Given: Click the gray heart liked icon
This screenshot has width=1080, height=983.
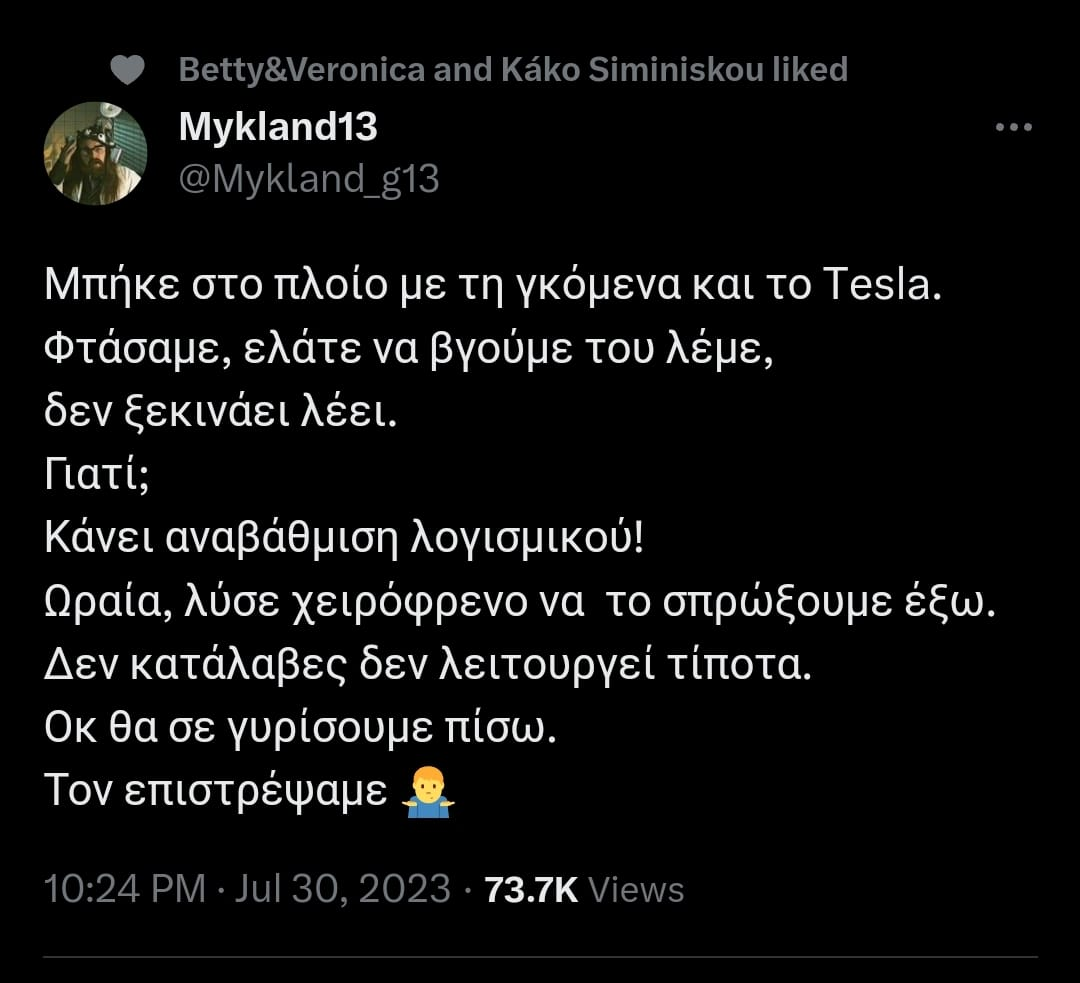Looking at the screenshot, I should [127, 70].
